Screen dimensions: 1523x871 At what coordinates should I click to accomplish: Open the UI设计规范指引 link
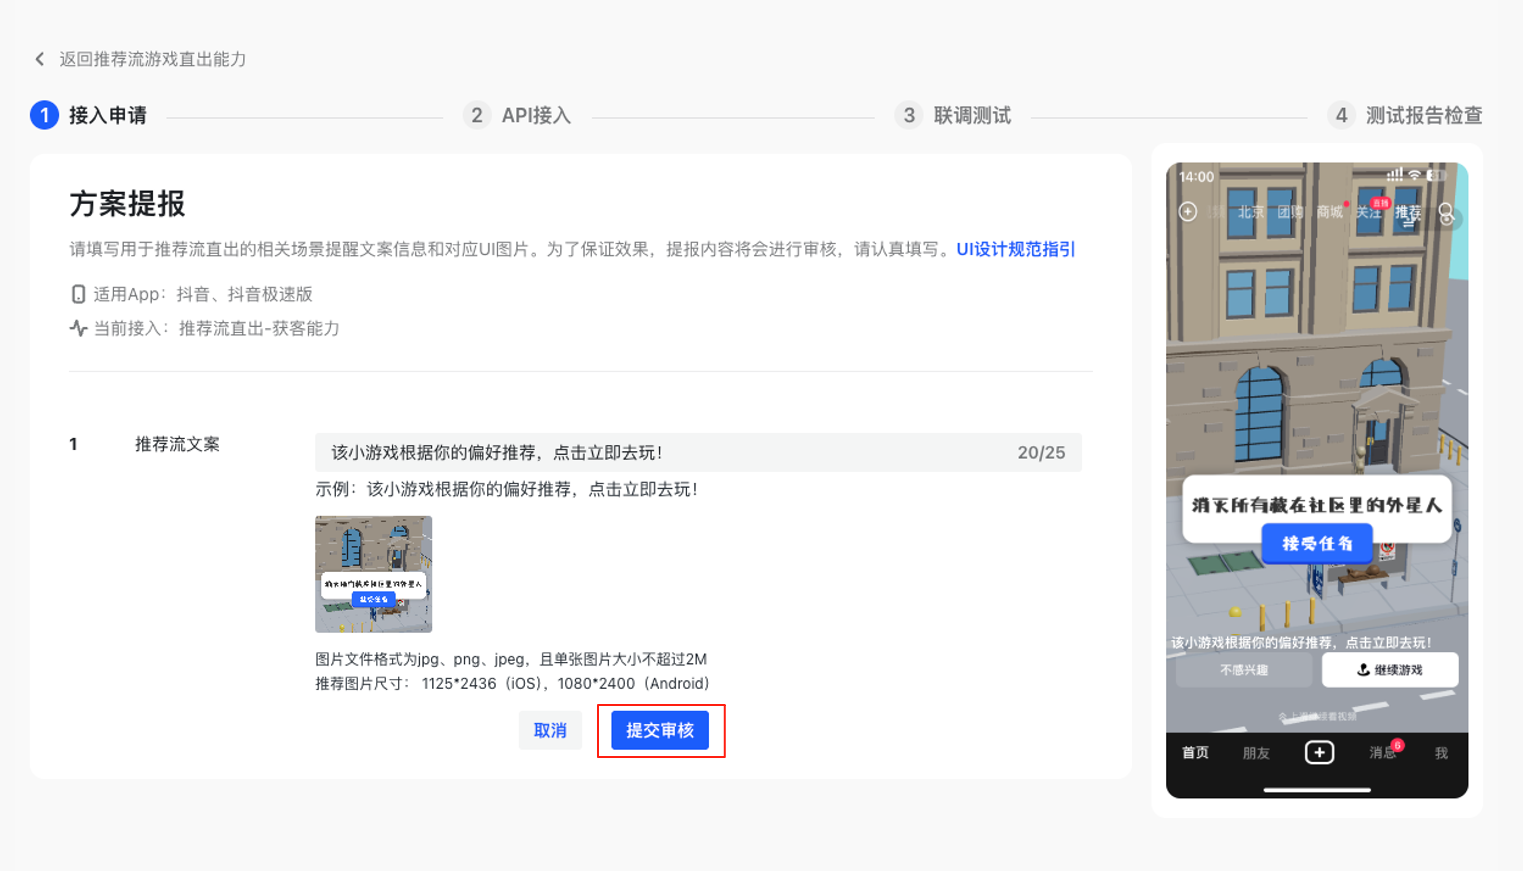point(1015,249)
